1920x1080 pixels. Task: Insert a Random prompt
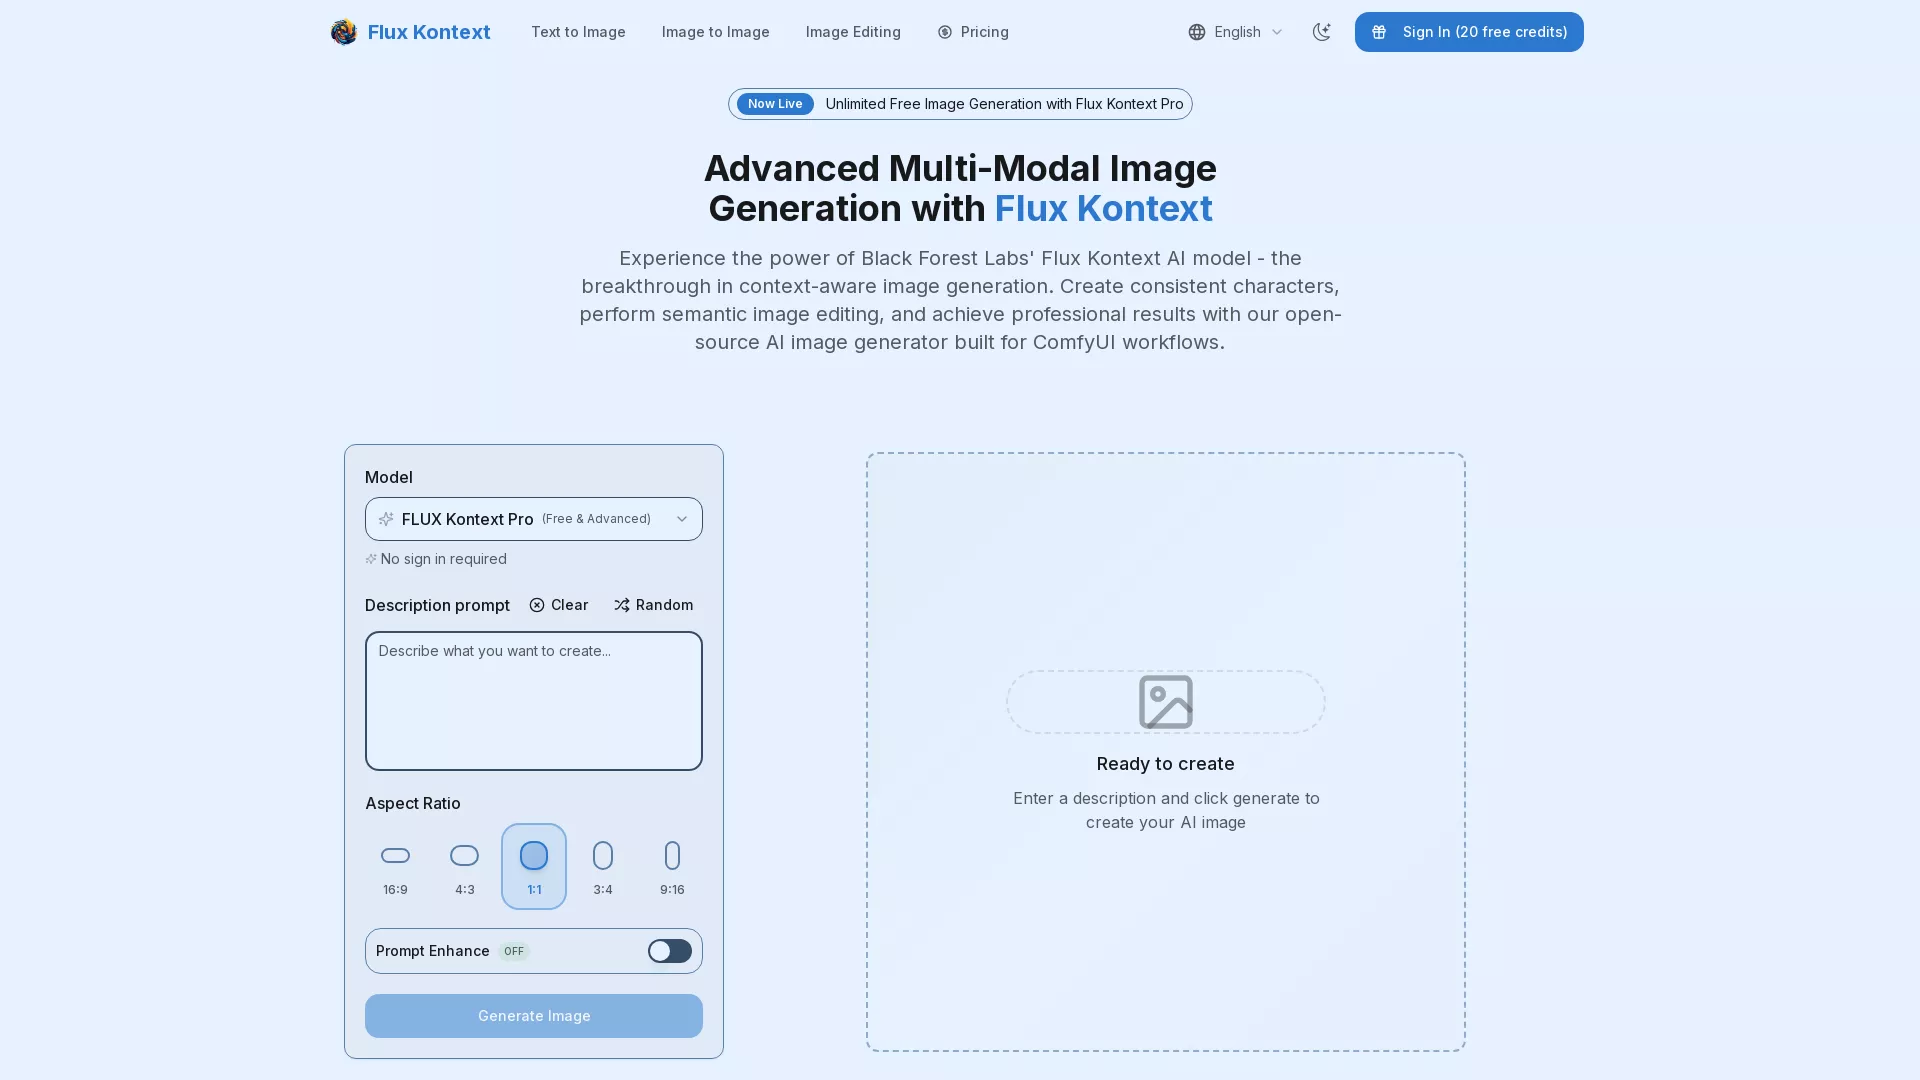click(x=653, y=605)
